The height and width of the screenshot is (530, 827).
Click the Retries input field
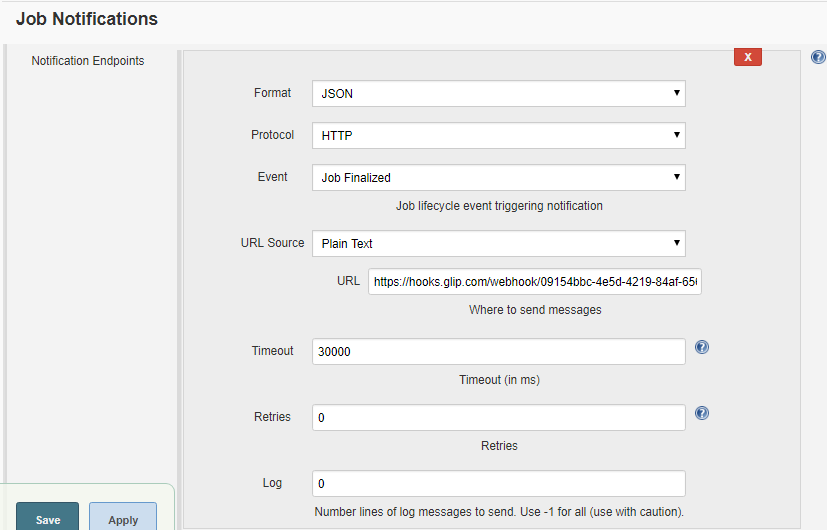(x=498, y=418)
